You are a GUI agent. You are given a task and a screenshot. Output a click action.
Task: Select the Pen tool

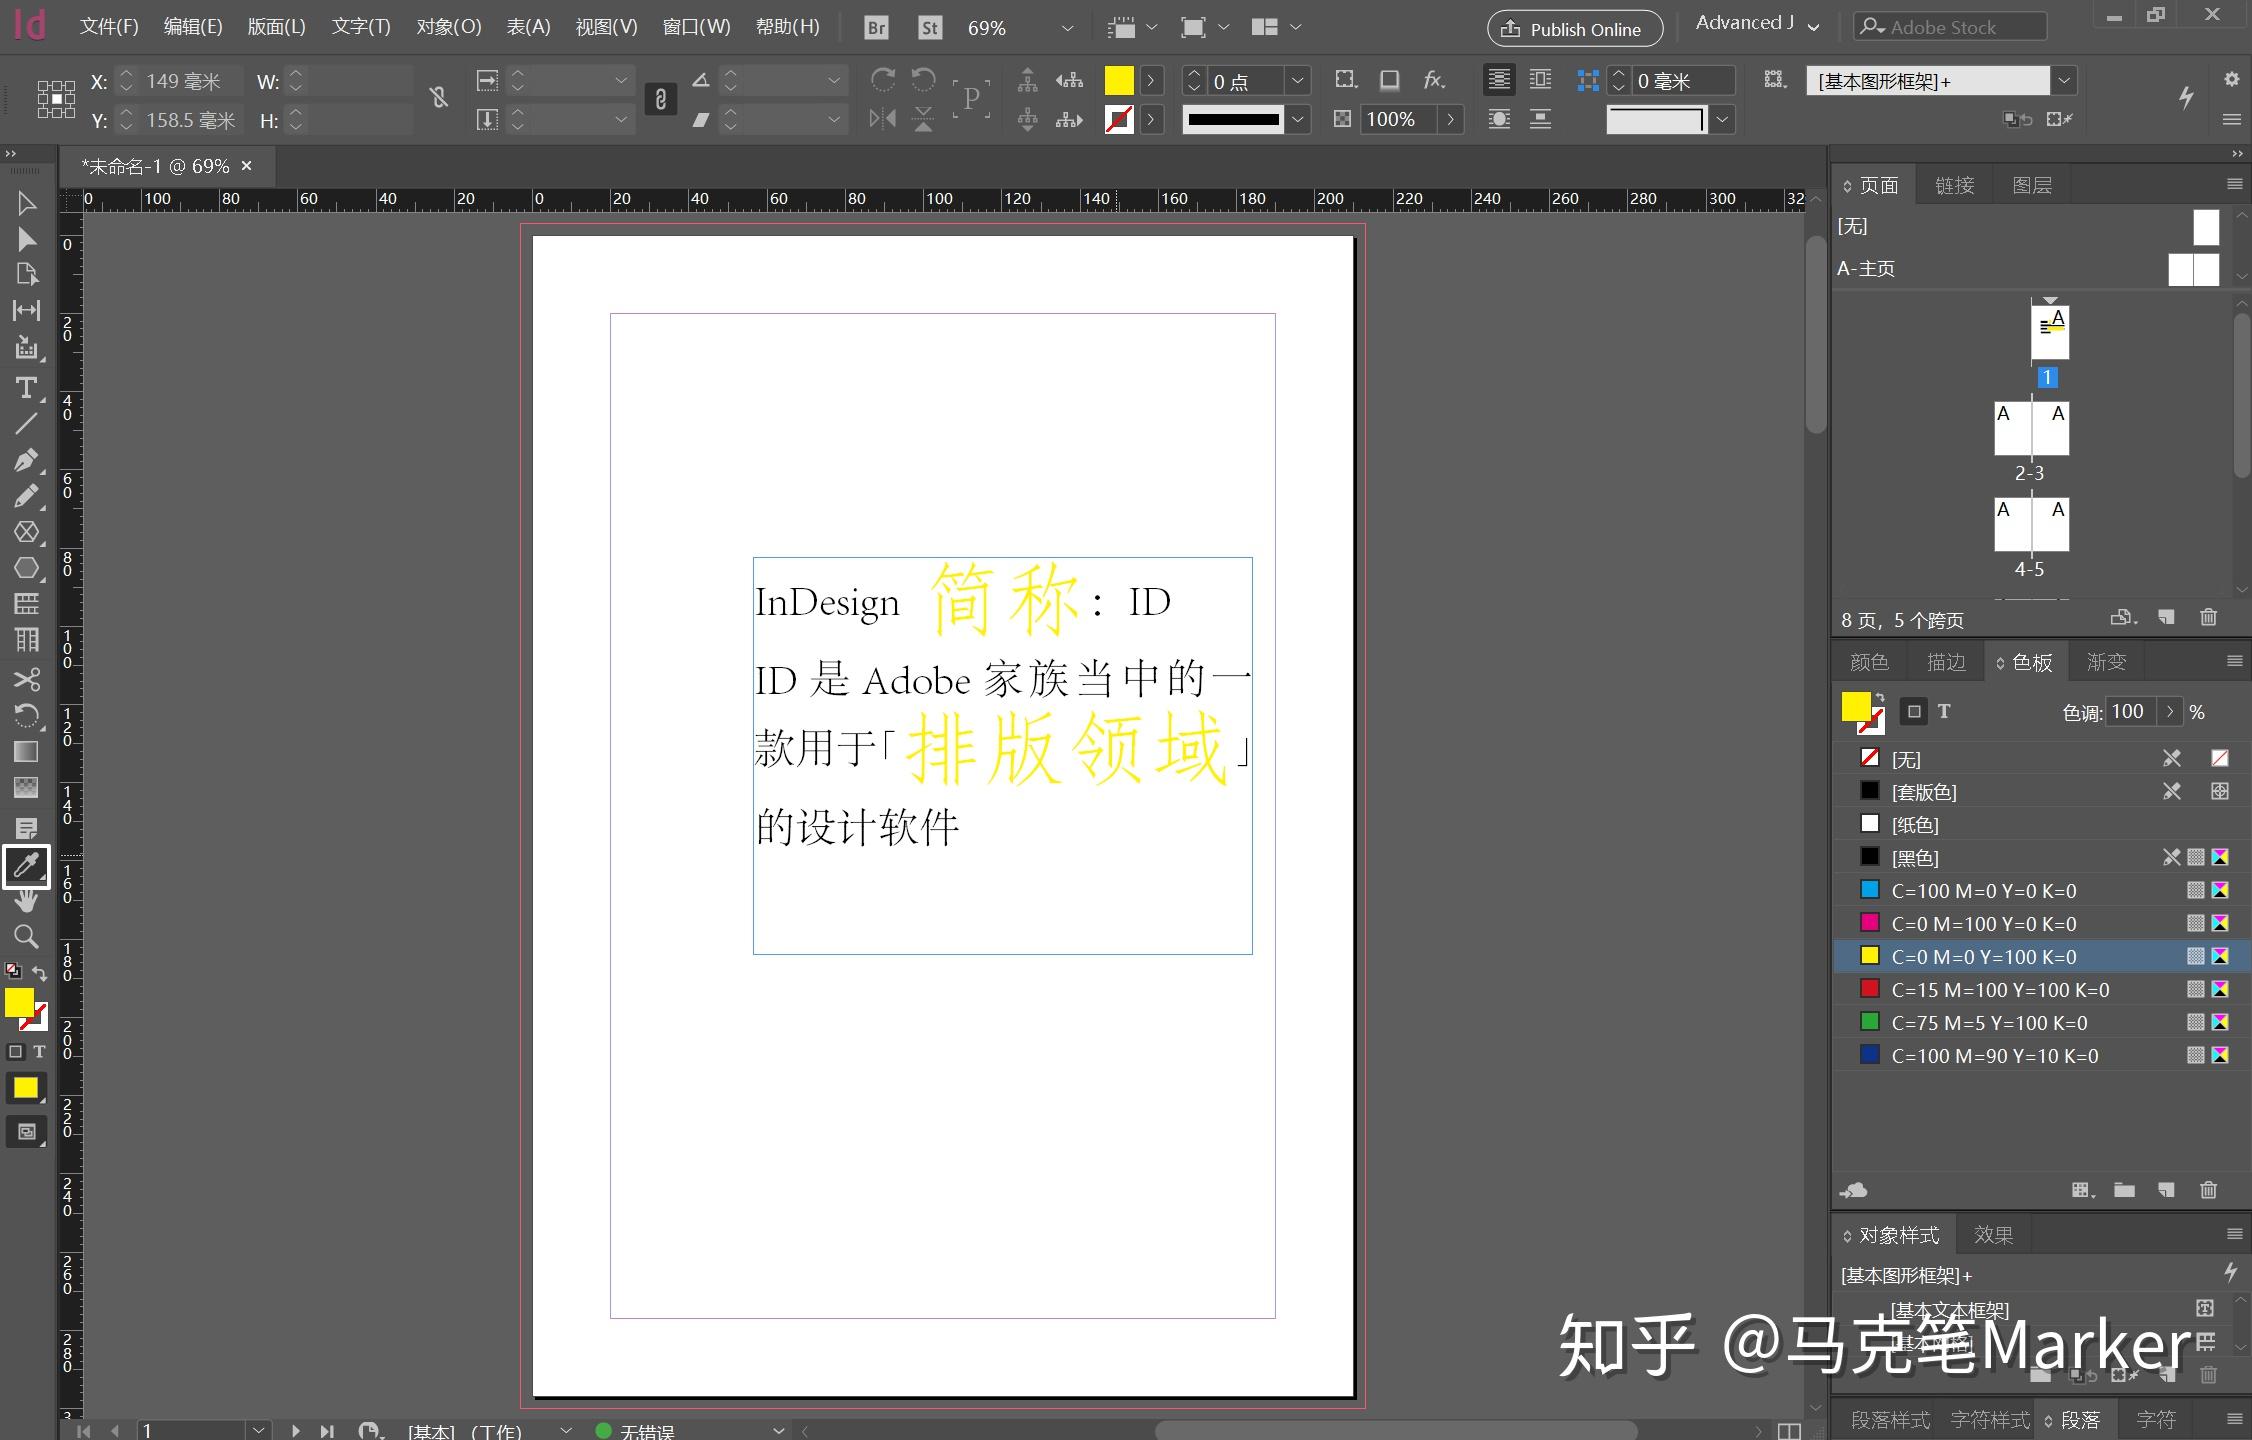pos(27,460)
